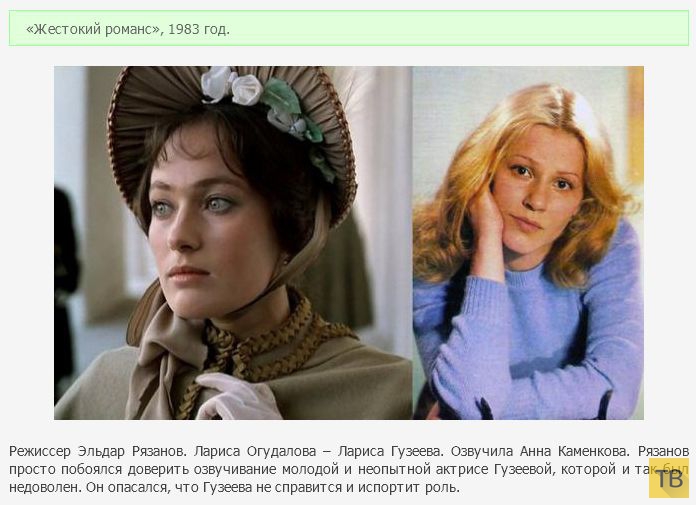Click the word недоволен in the last line
696x505 pixels.
click(x=45, y=487)
